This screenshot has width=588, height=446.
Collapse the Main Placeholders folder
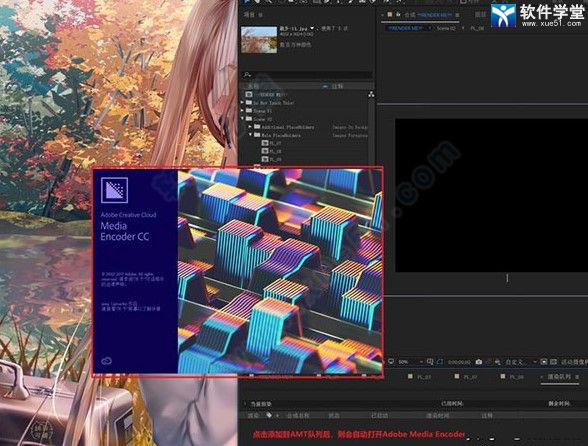tap(250, 135)
